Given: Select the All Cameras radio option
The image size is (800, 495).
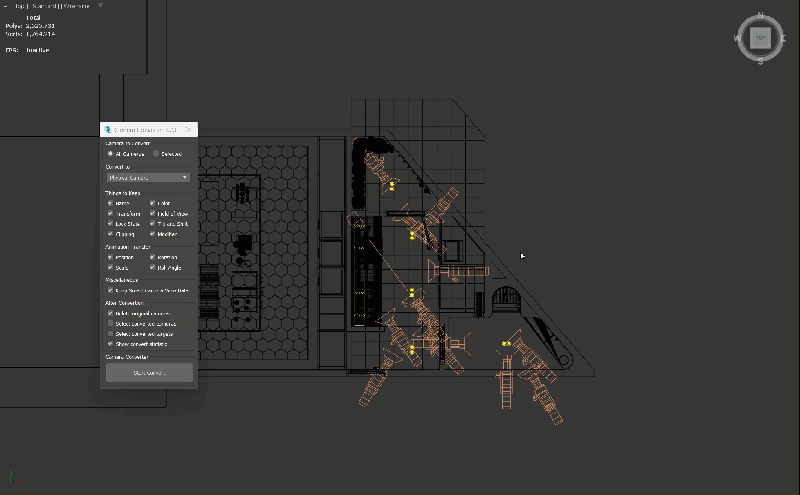Looking at the screenshot, I should click(x=110, y=154).
